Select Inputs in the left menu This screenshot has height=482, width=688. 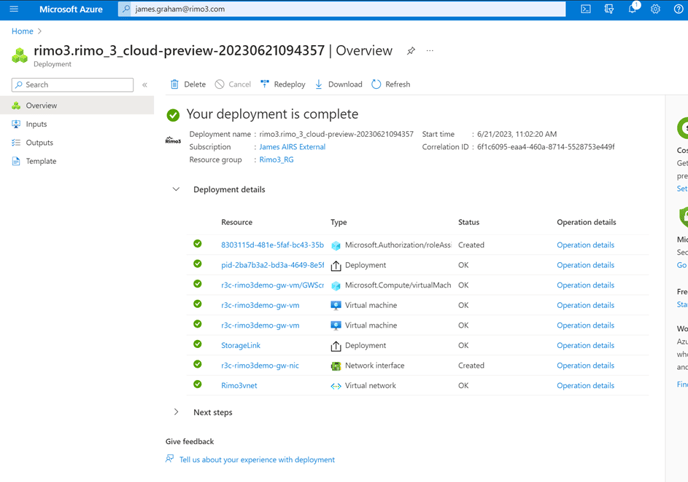pos(36,124)
